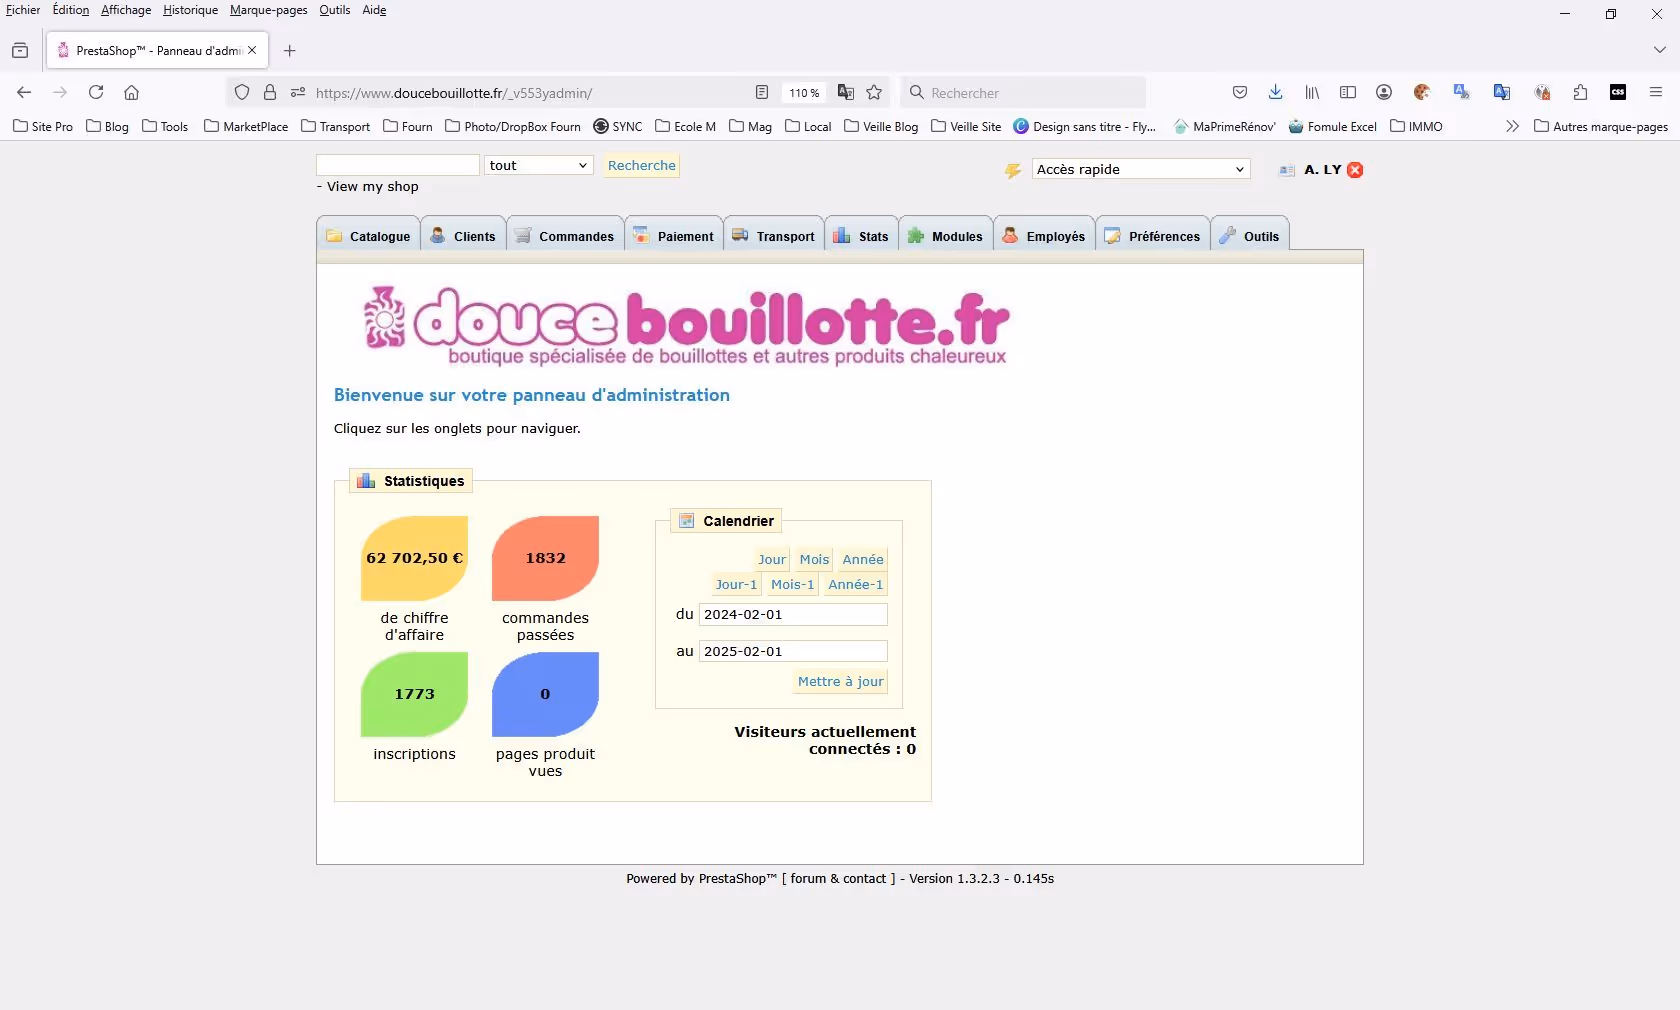Image resolution: width=1680 pixels, height=1010 pixels.
Task: Open the Library bookshelf icon
Action: 1312,92
